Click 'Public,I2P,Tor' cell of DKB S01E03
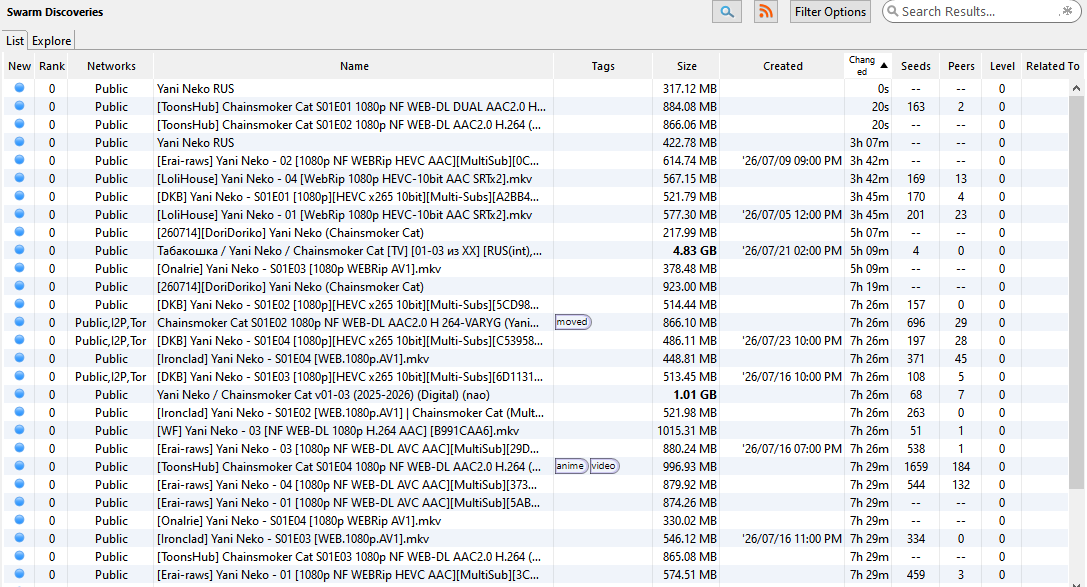This screenshot has height=587, width=1087. (111, 376)
